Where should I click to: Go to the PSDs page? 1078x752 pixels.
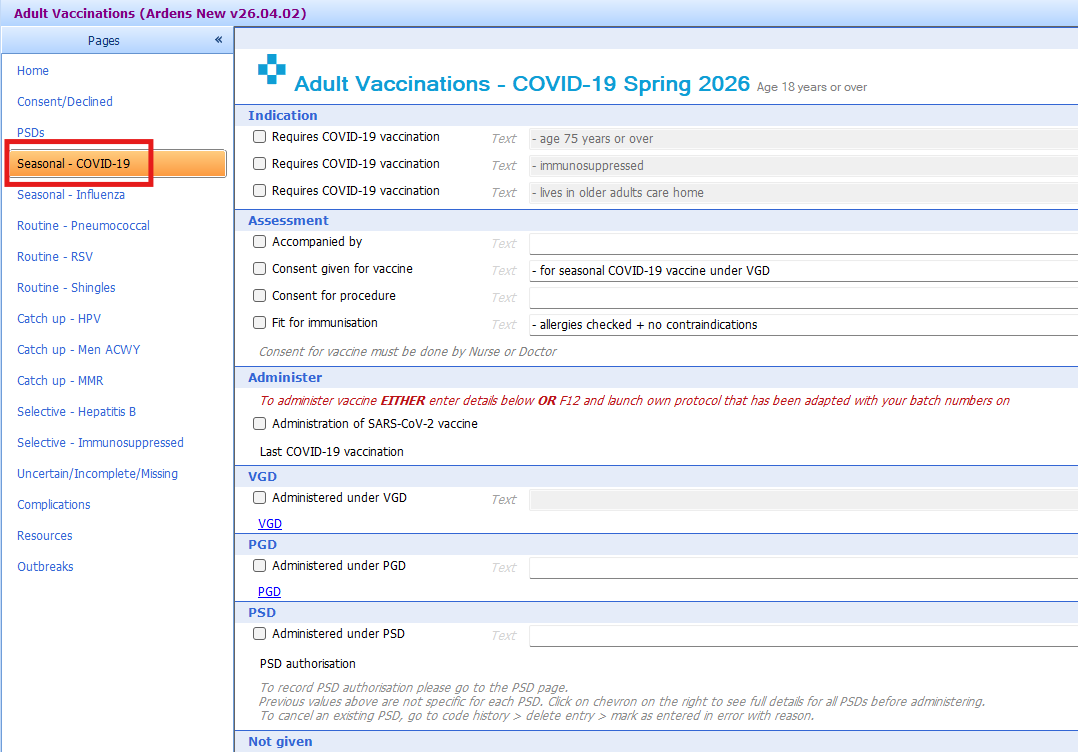coord(31,133)
